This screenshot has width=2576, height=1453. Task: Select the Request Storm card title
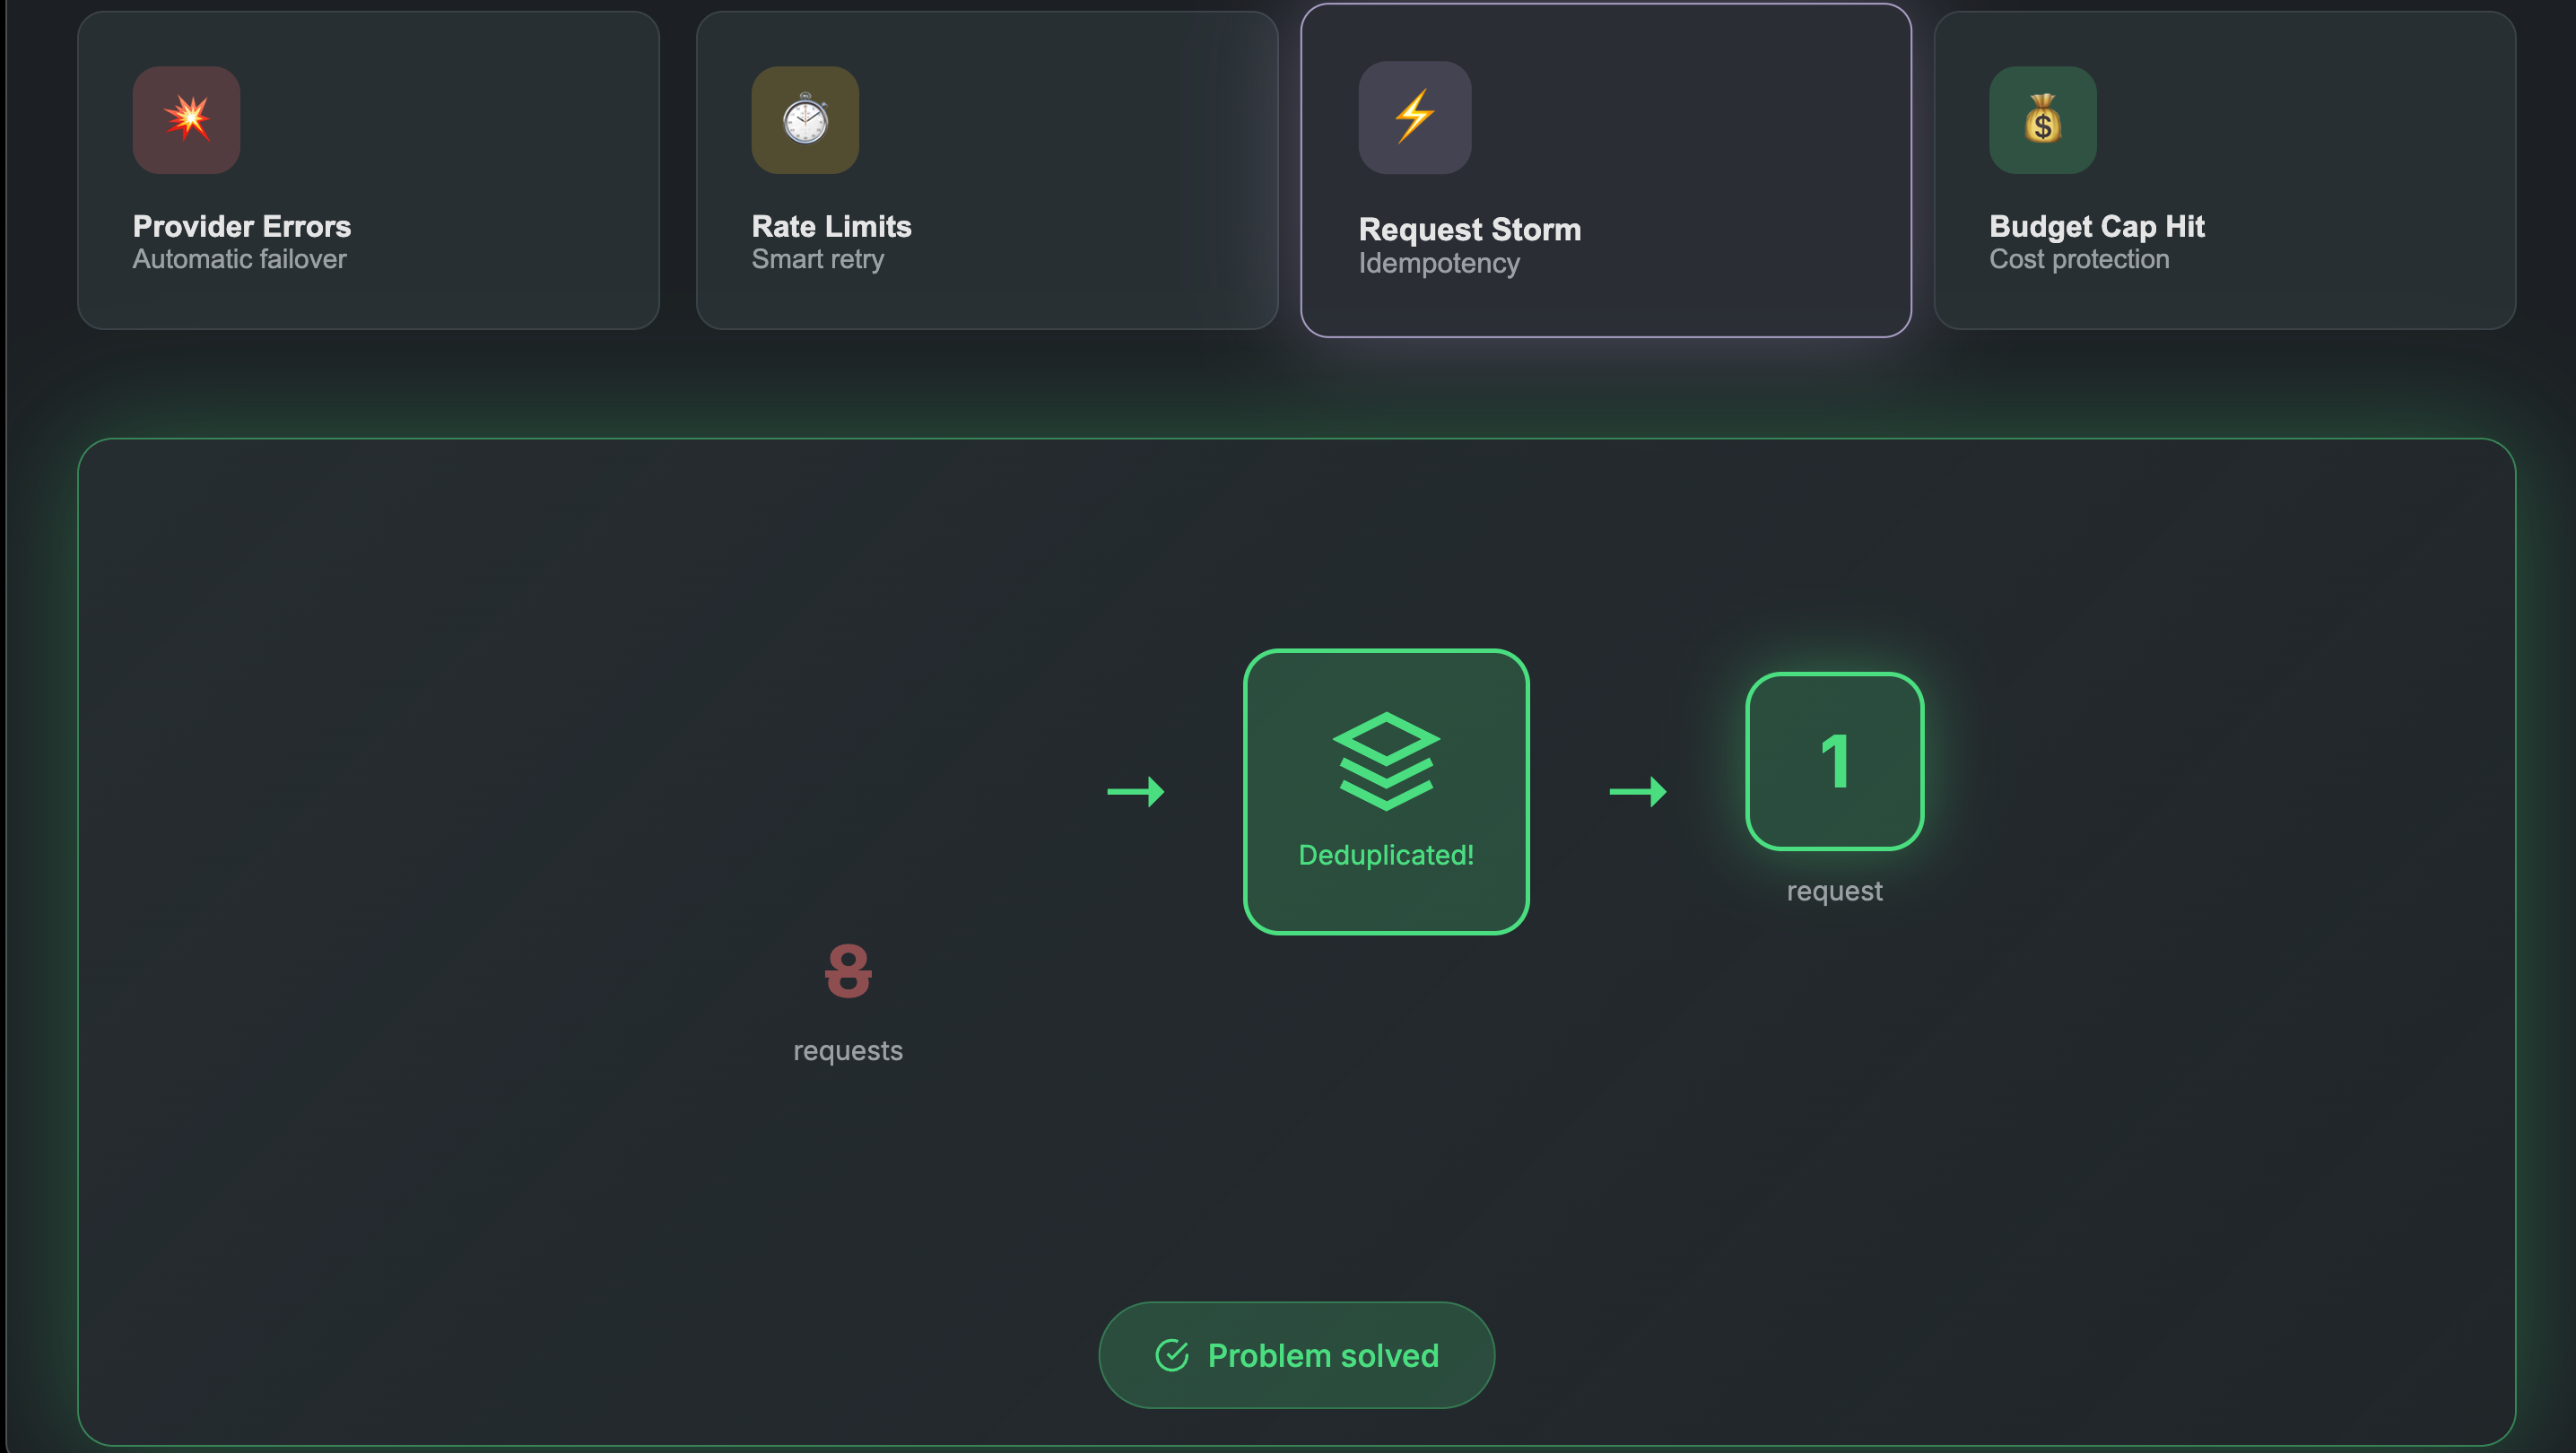[x=1469, y=229]
